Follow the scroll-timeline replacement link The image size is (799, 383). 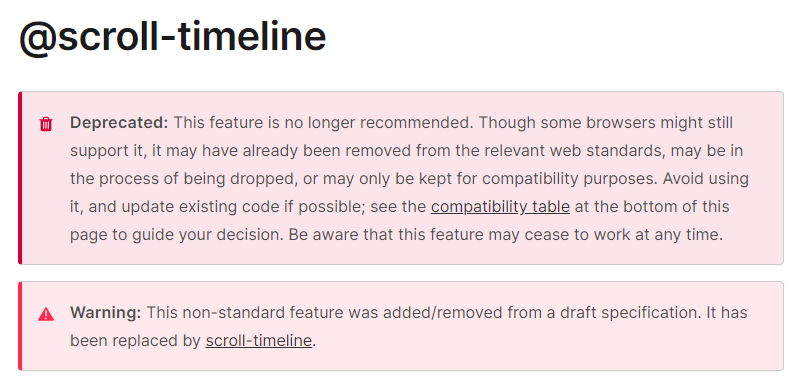tap(258, 341)
